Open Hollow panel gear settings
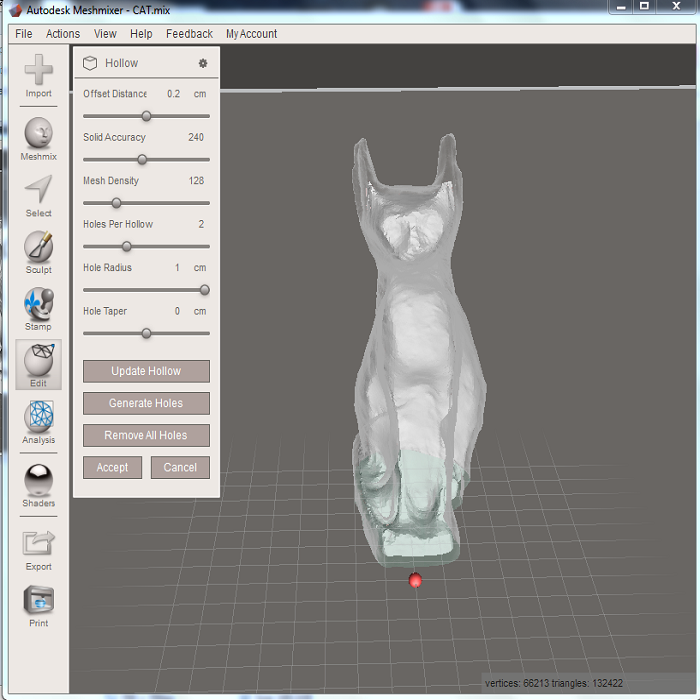Screen dimensions: 700x700 [203, 63]
